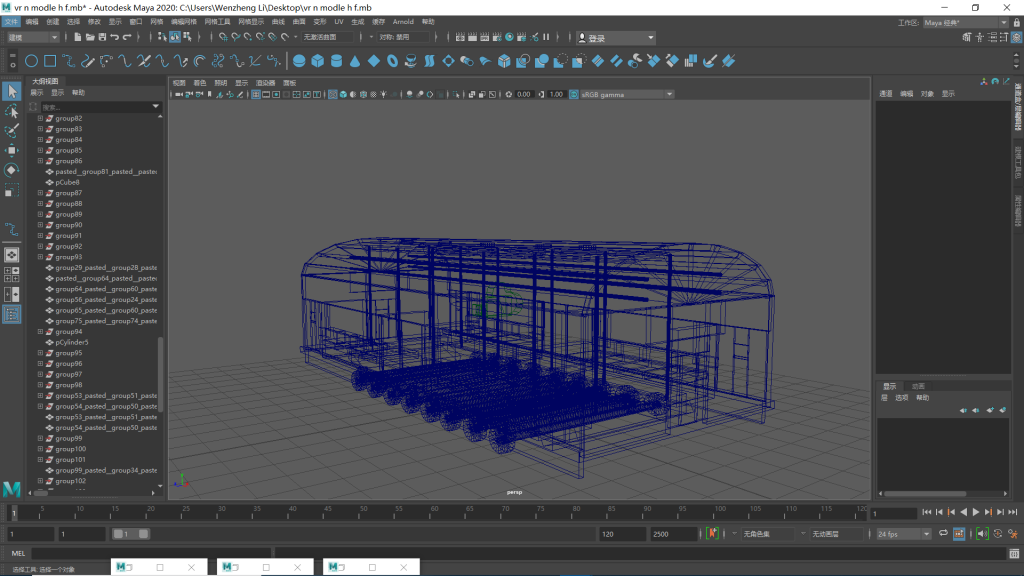The height and width of the screenshot is (576, 1024).
Task: Toggle the workspace lock icon
Action: click(1017, 23)
